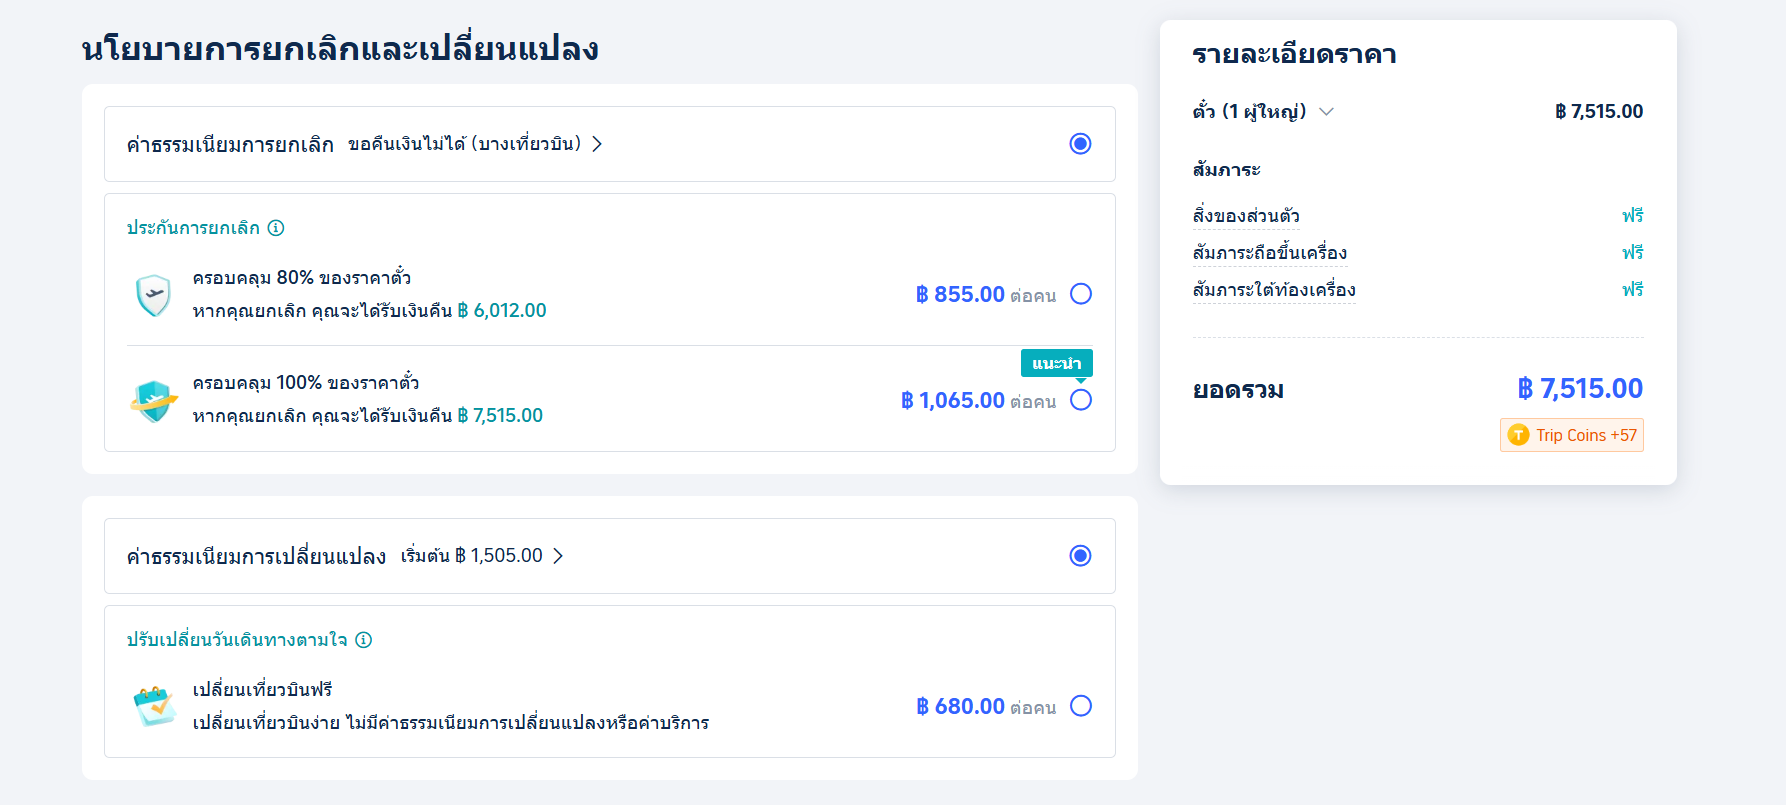Screen dimensions: 1786x805
Task: Click ครอบคลุม 100% ของราคาตั๋ว text
Action: point(306,382)
